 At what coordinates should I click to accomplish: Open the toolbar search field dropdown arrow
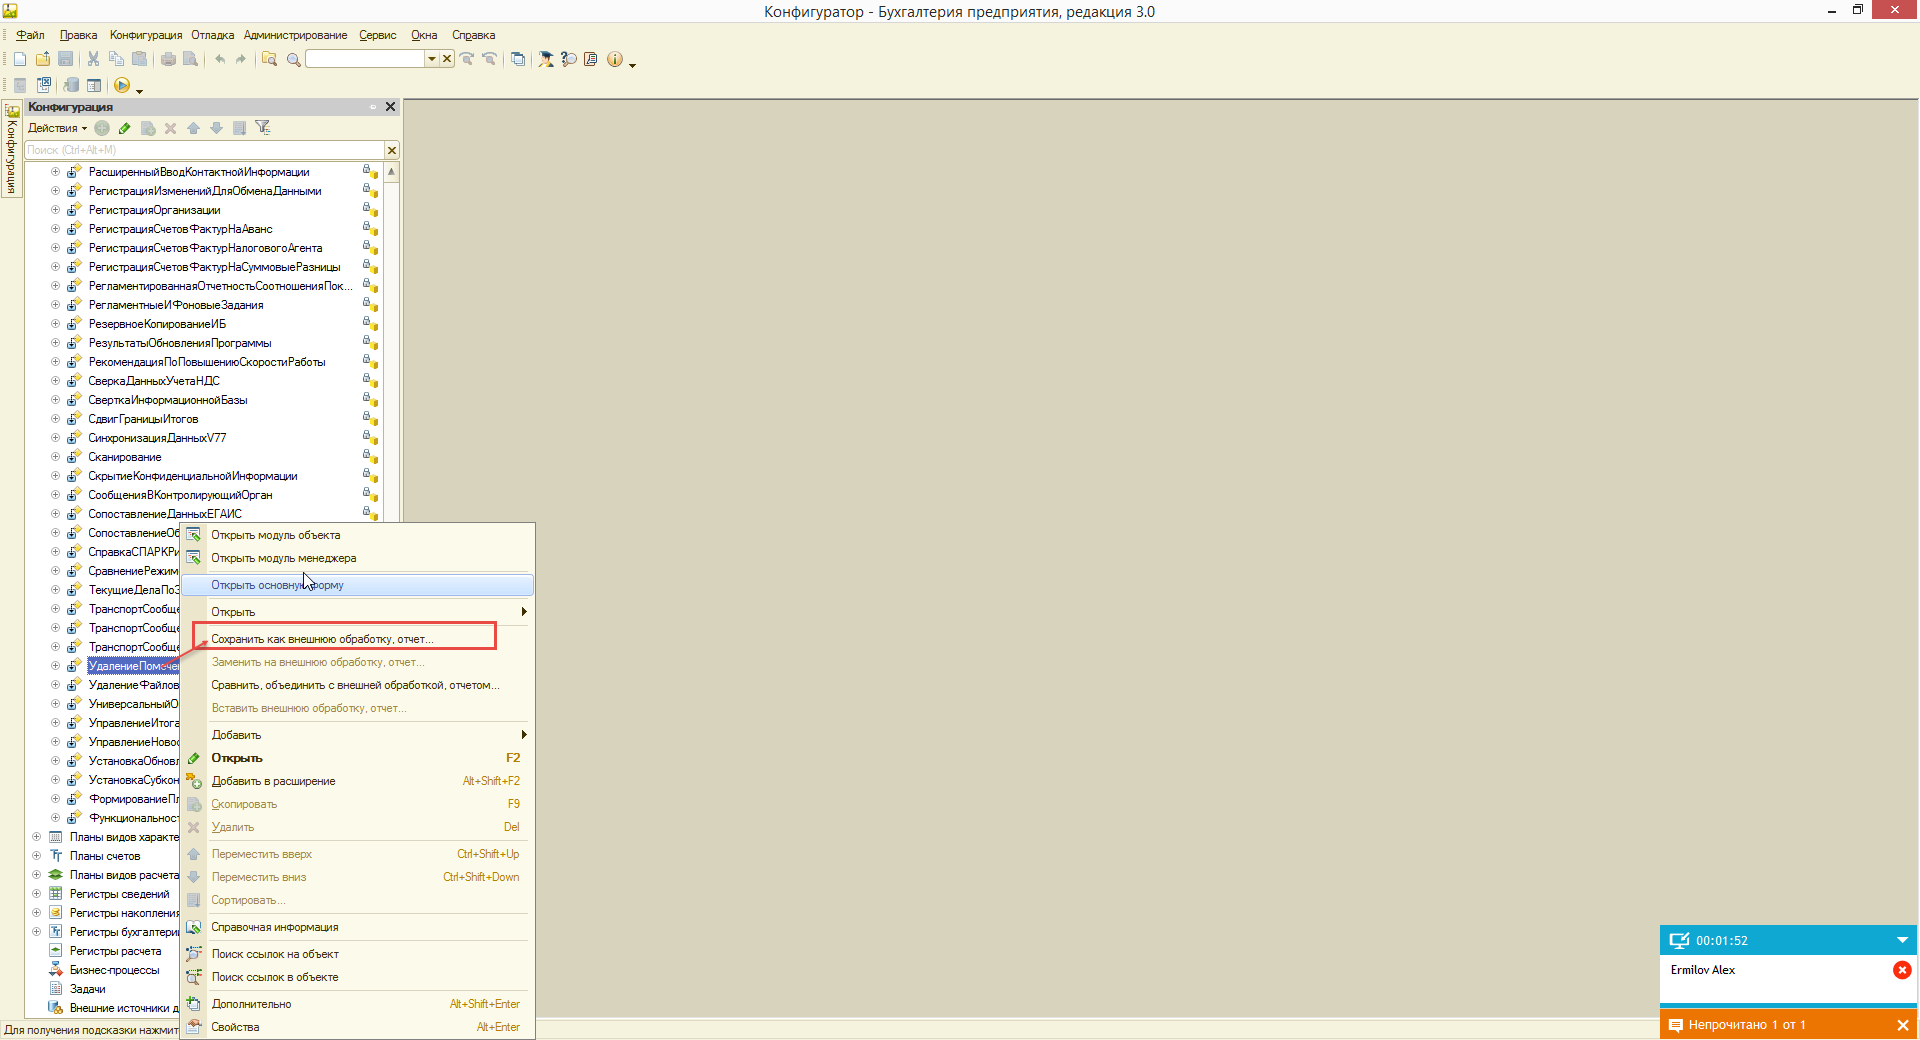432,59
